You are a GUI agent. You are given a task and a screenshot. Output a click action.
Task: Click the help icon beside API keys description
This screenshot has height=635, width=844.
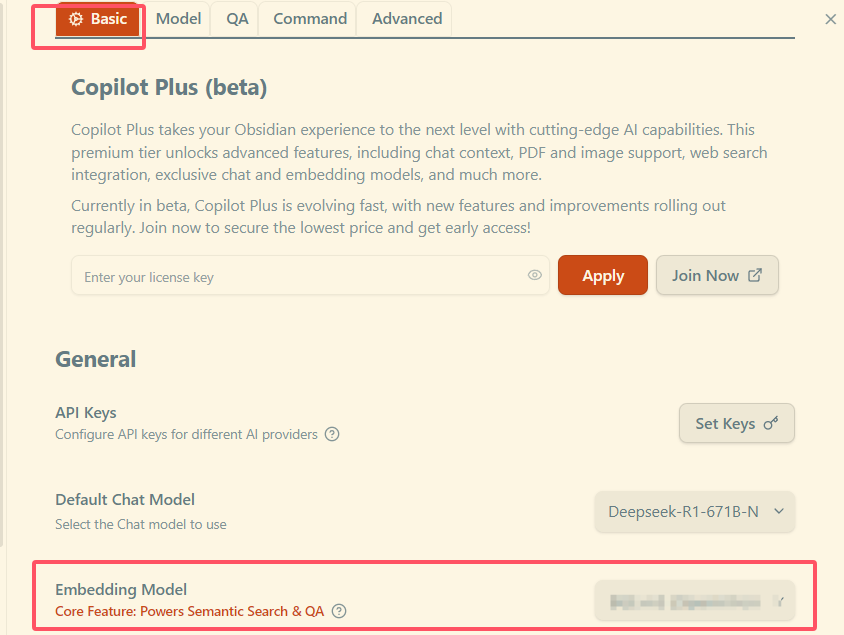click(x=332, y=434)
